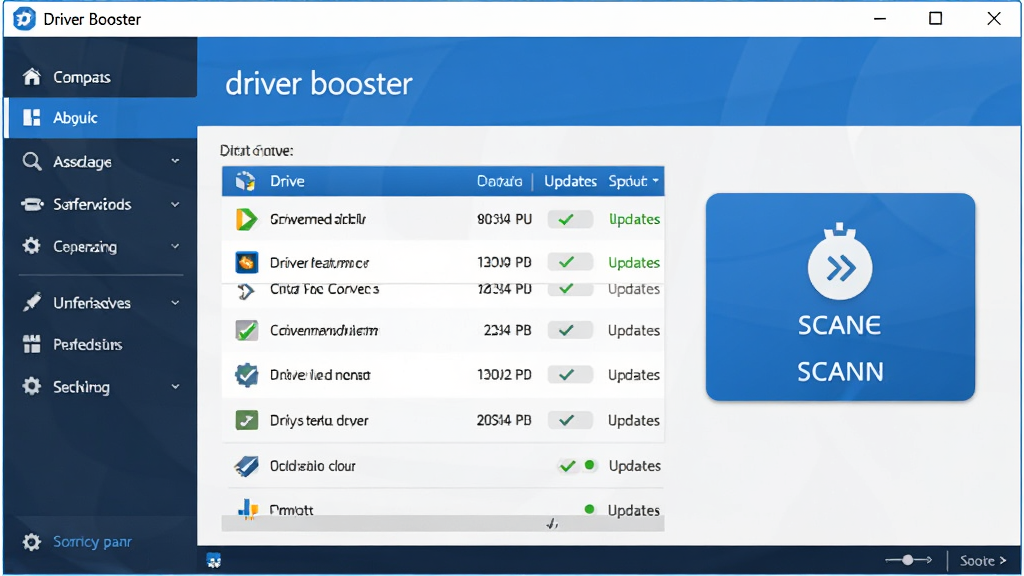
Task: Toggle check pill for Griwerned row
Action: pos(569,219)
